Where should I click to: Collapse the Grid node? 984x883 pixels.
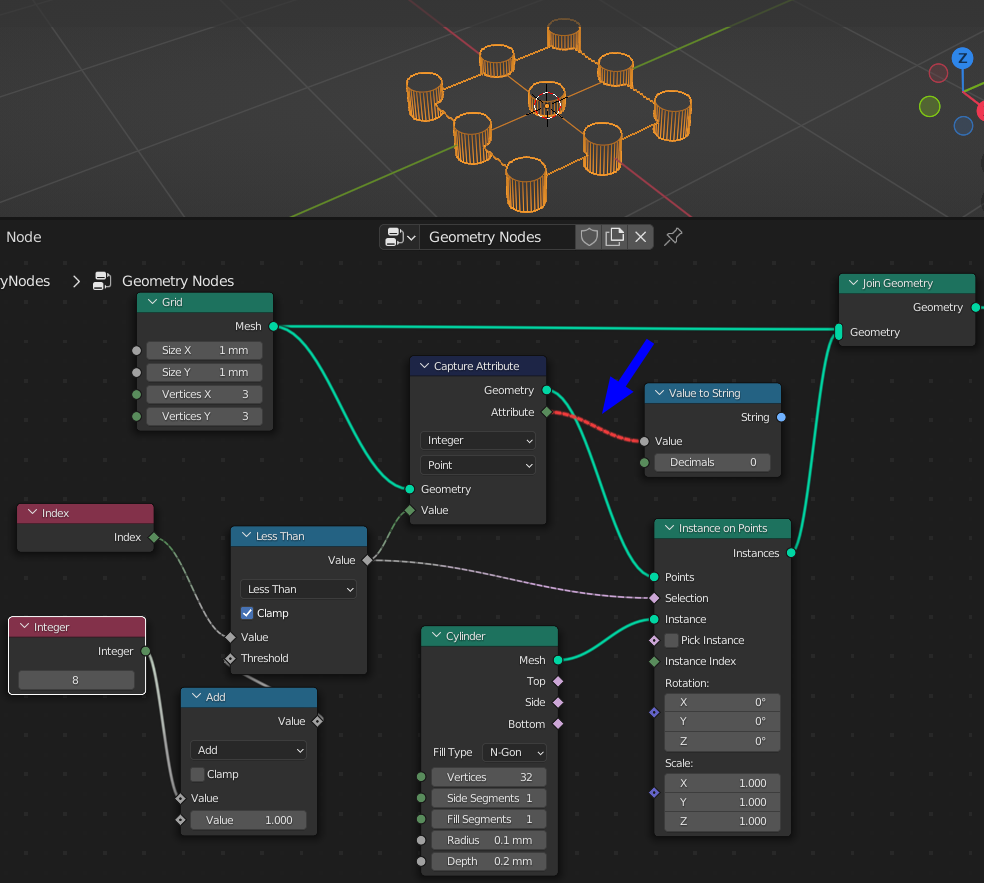click(152, 302)
